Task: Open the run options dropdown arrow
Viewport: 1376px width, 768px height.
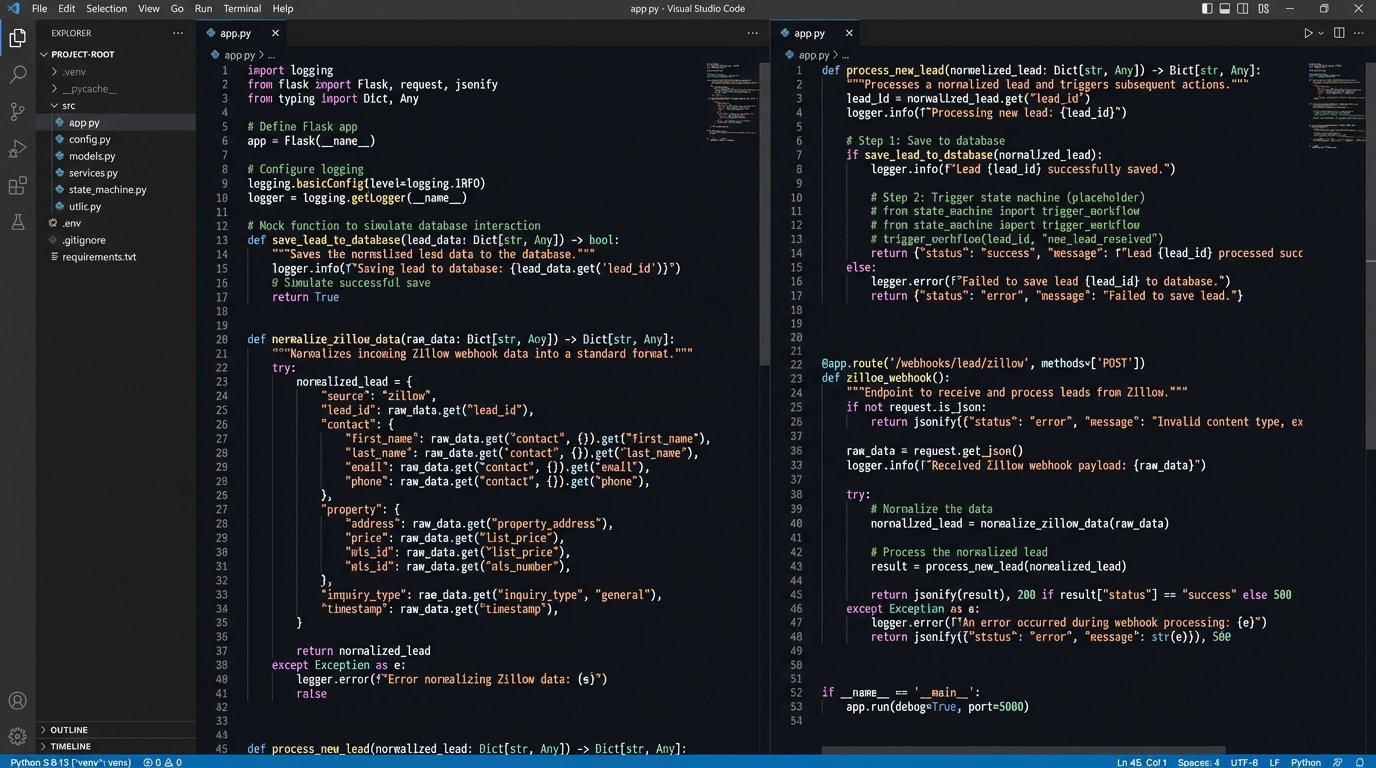Action: pyautogui.click(x=1321, y=33)
